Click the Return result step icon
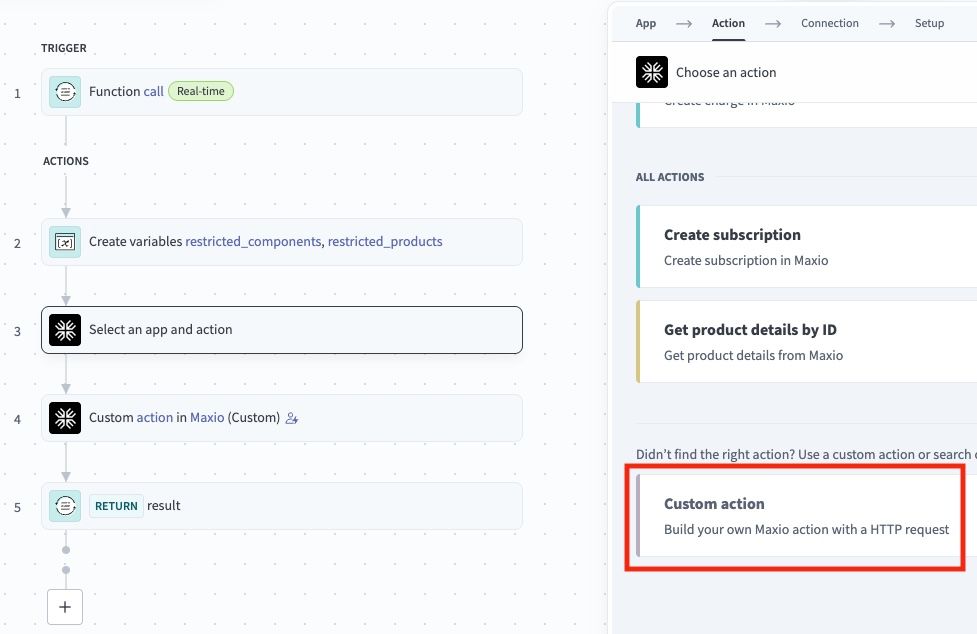Viewport: 977px width, 634px height. (65, 506)
